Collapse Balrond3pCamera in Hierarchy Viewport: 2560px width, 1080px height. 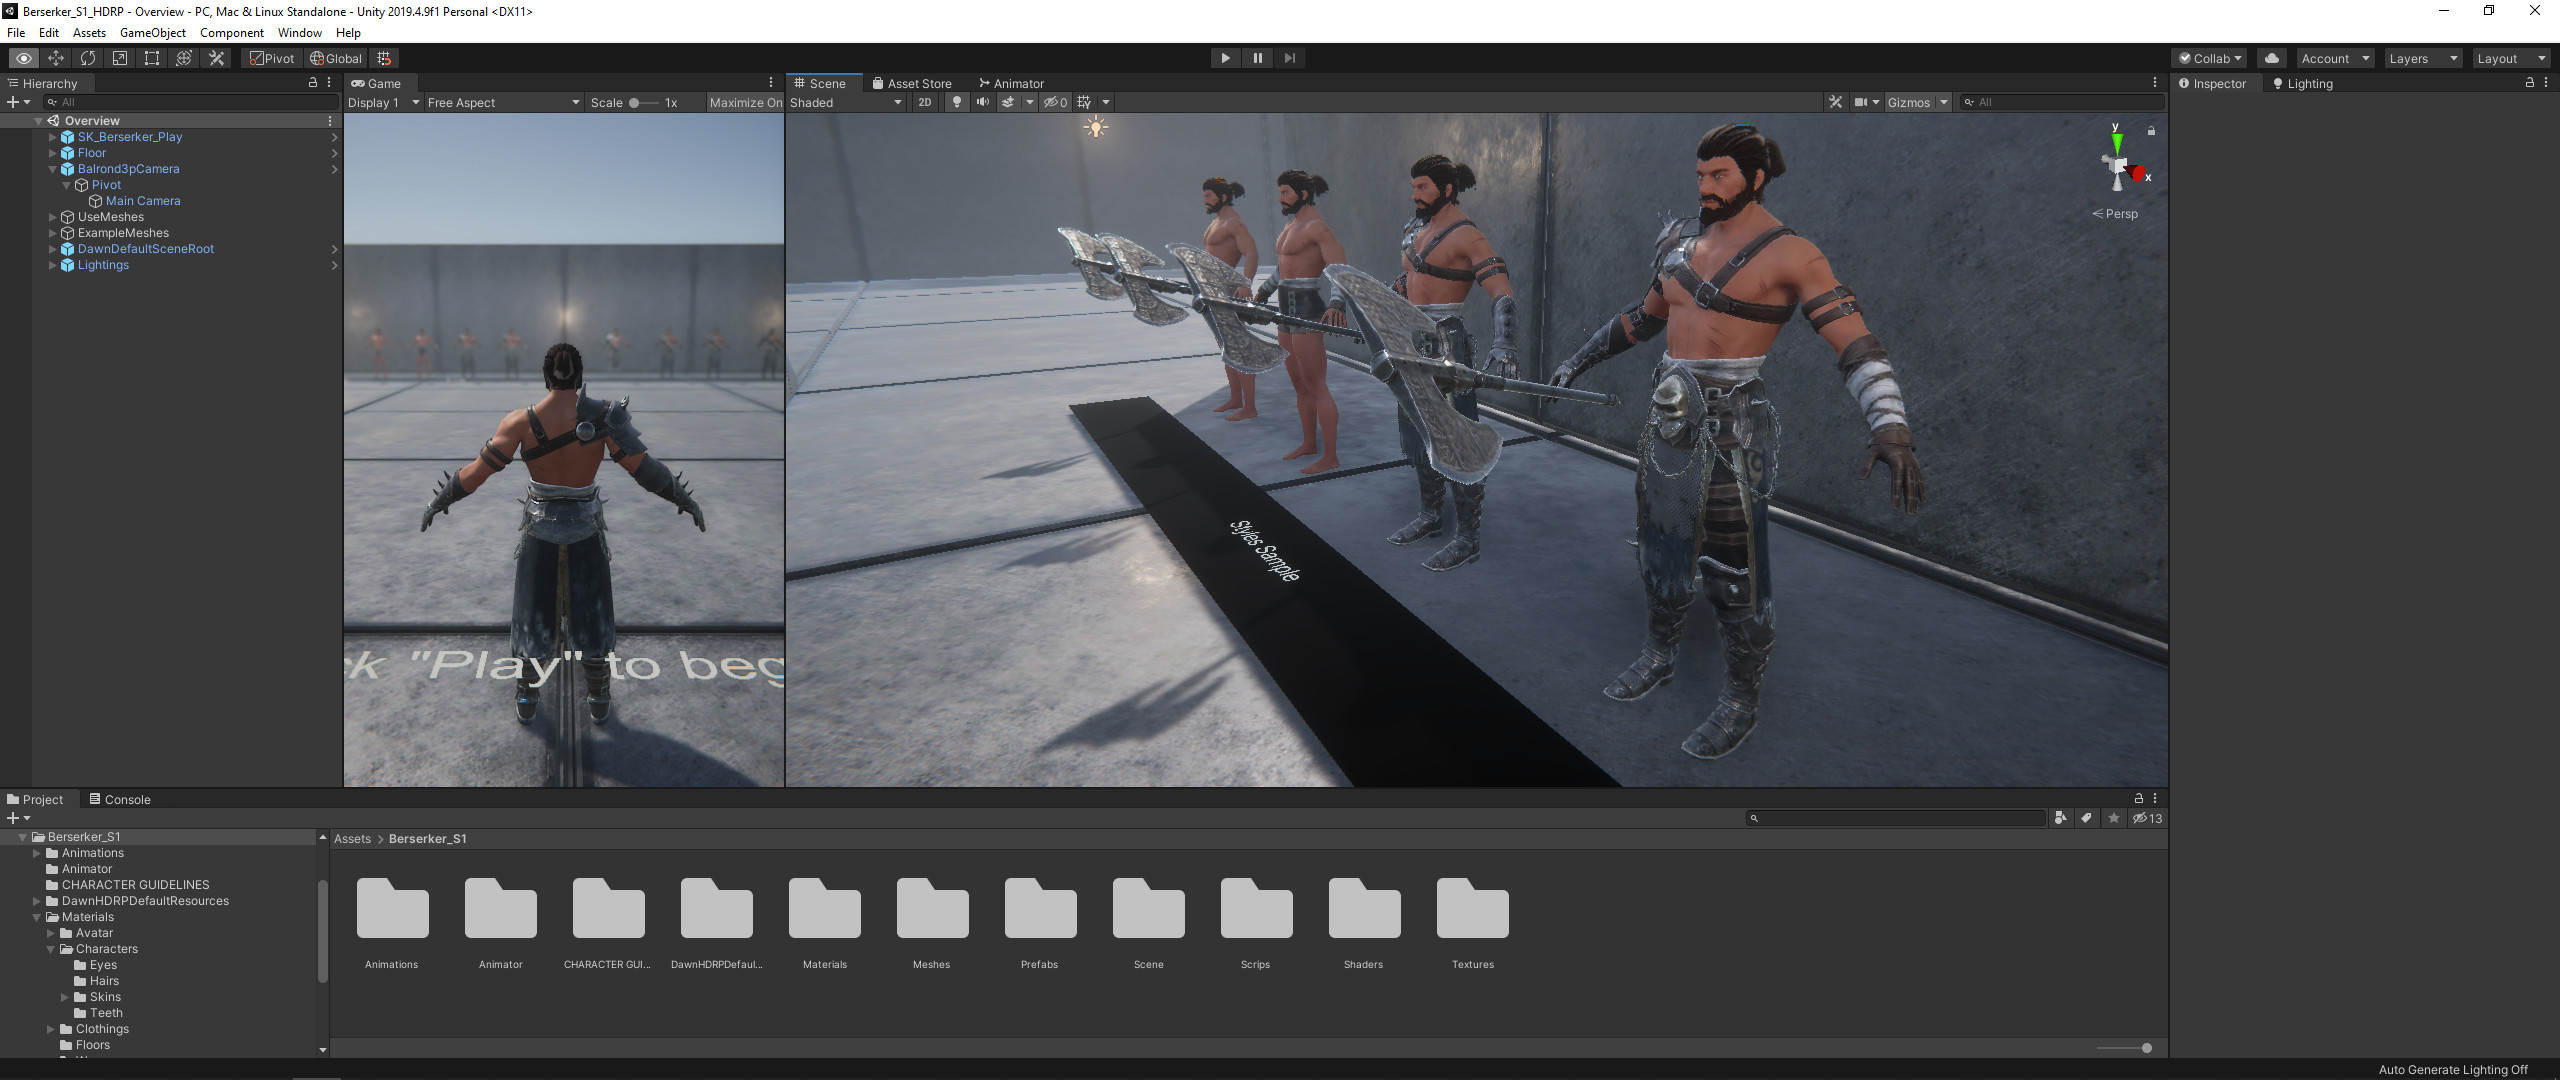(52, 169)
